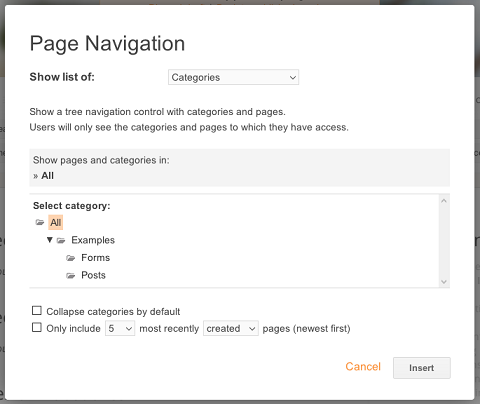Click the Insert button
Viewport: 480px width, 404px height.
(422, 368)
